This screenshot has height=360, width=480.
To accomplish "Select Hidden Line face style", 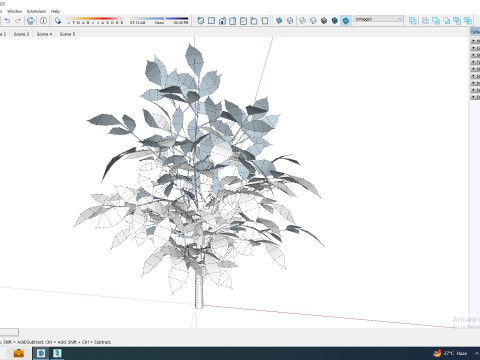I will 313,21.
